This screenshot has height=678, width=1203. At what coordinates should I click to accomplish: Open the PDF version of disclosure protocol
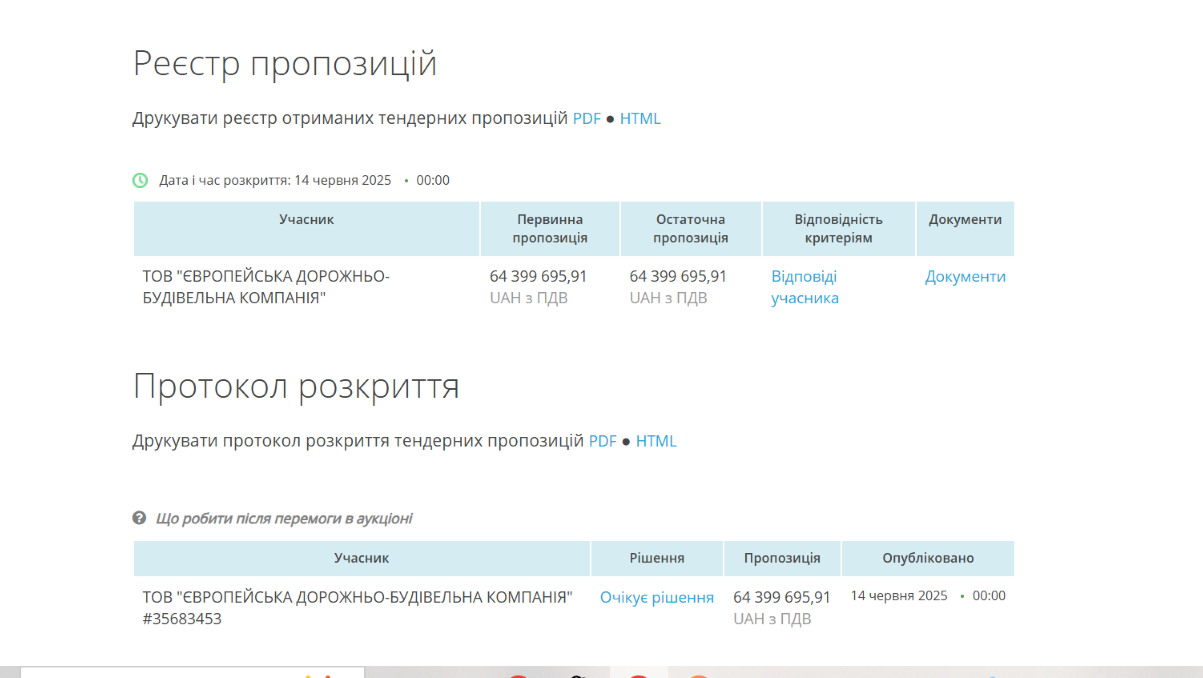[603, 441]
